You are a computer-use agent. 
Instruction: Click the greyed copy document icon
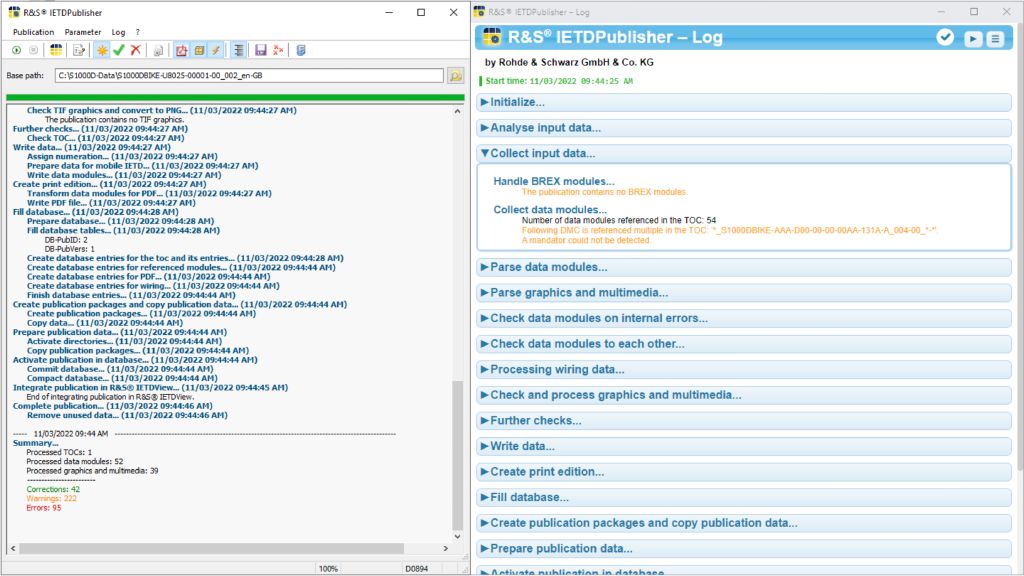pos(158,50)
